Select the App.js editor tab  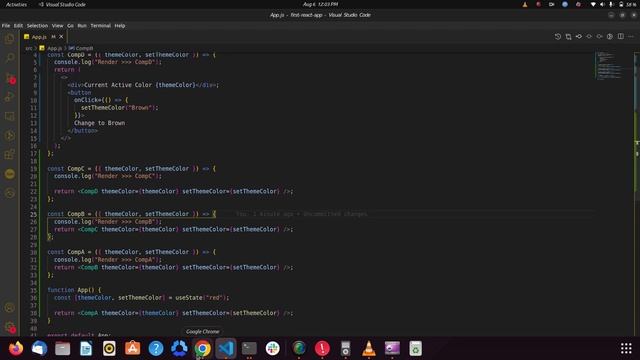point(44,37)
